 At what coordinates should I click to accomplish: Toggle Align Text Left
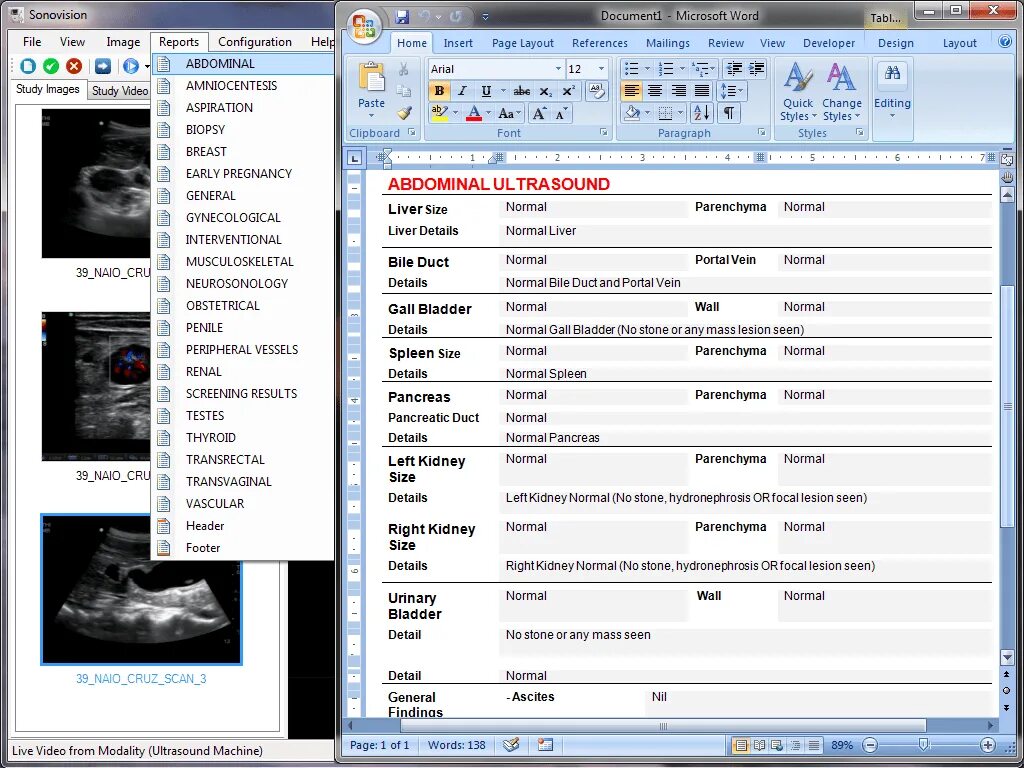click(632, 91)
